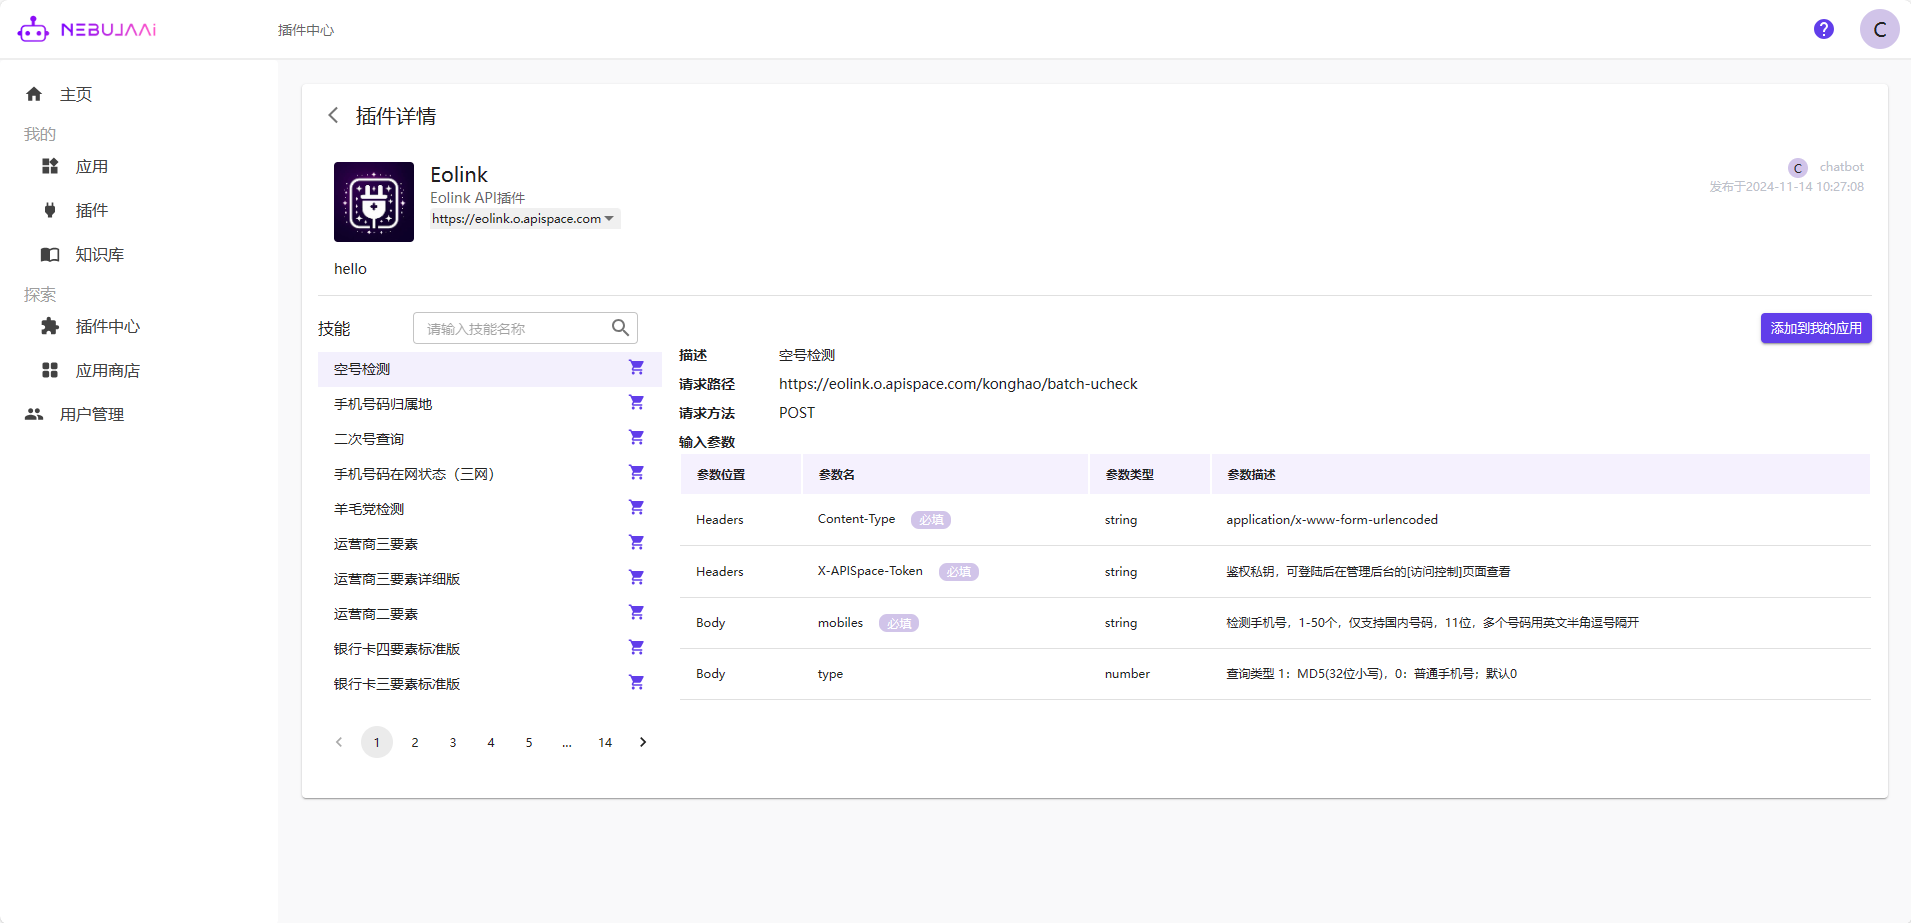Select page 3 in pagination
1911x923 pixels.
pos(453,742)
